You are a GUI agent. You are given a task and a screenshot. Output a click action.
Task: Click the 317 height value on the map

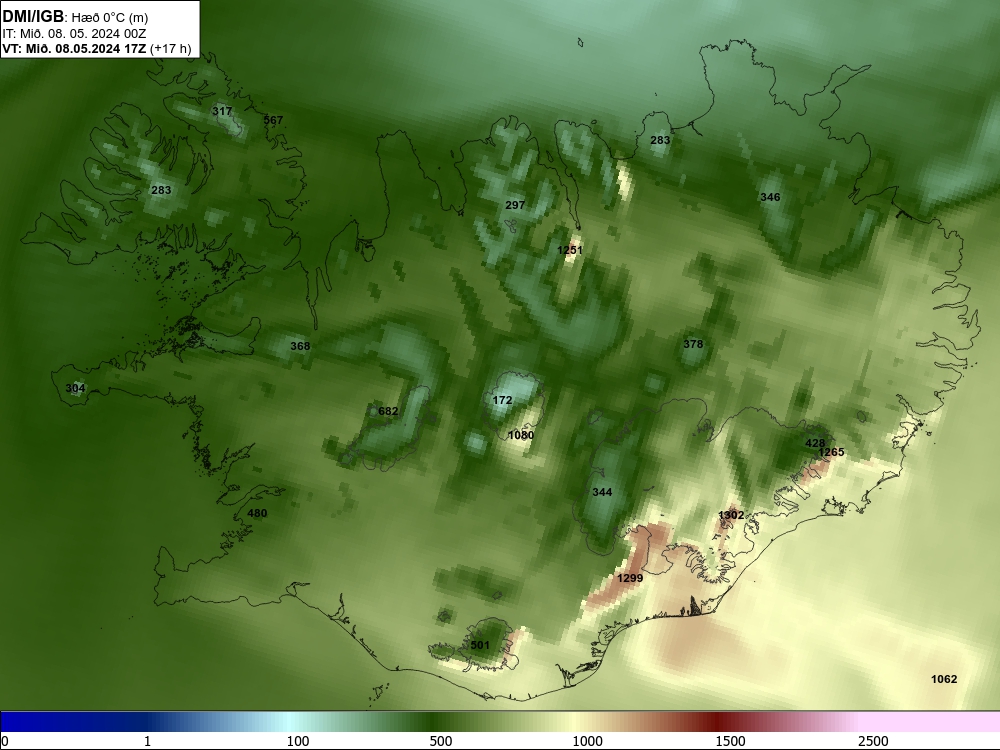[222, 111]
